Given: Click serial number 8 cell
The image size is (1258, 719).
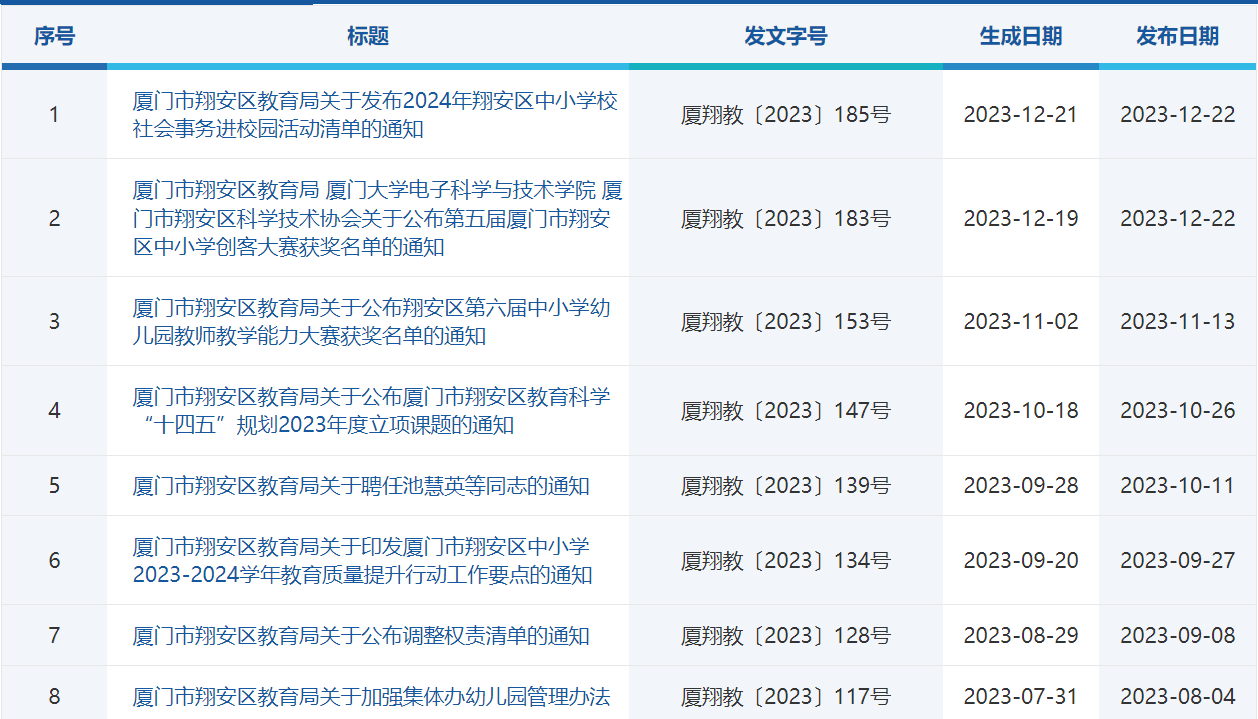Looking at the screenshot, I should (54, 693).
